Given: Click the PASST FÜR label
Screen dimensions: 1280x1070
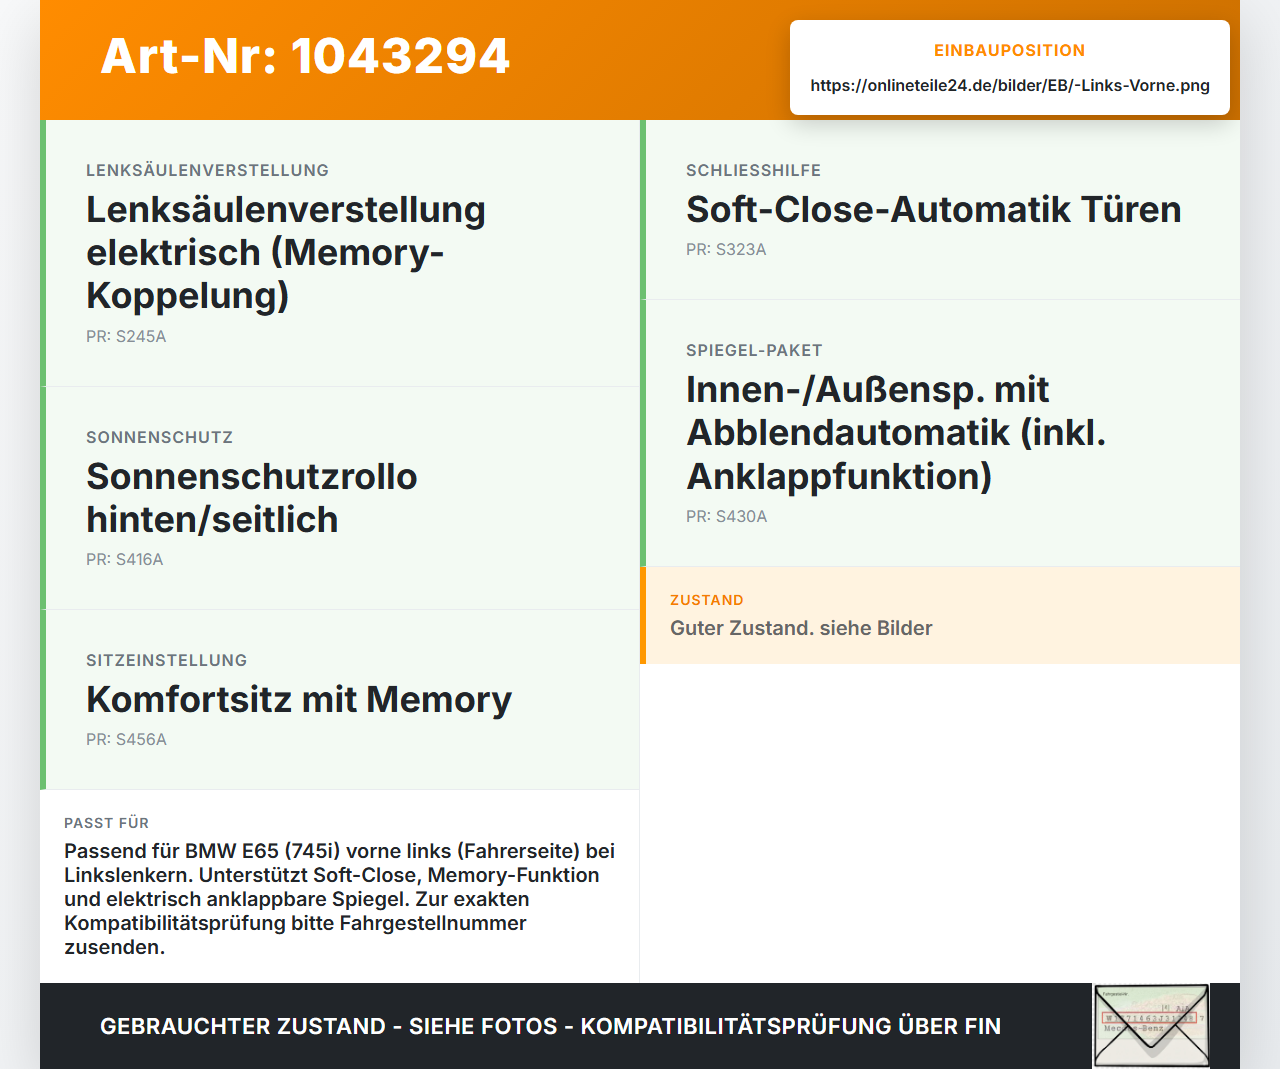Looking at the screenshot, I should 106,823.
